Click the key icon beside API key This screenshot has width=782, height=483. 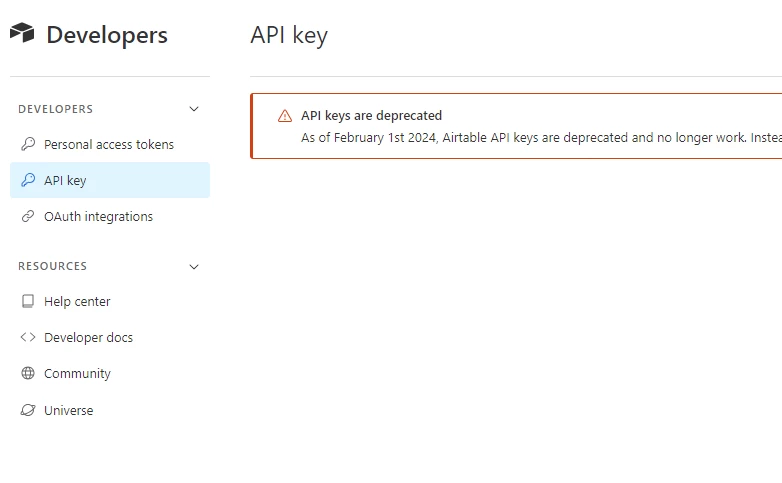point(28,180)
